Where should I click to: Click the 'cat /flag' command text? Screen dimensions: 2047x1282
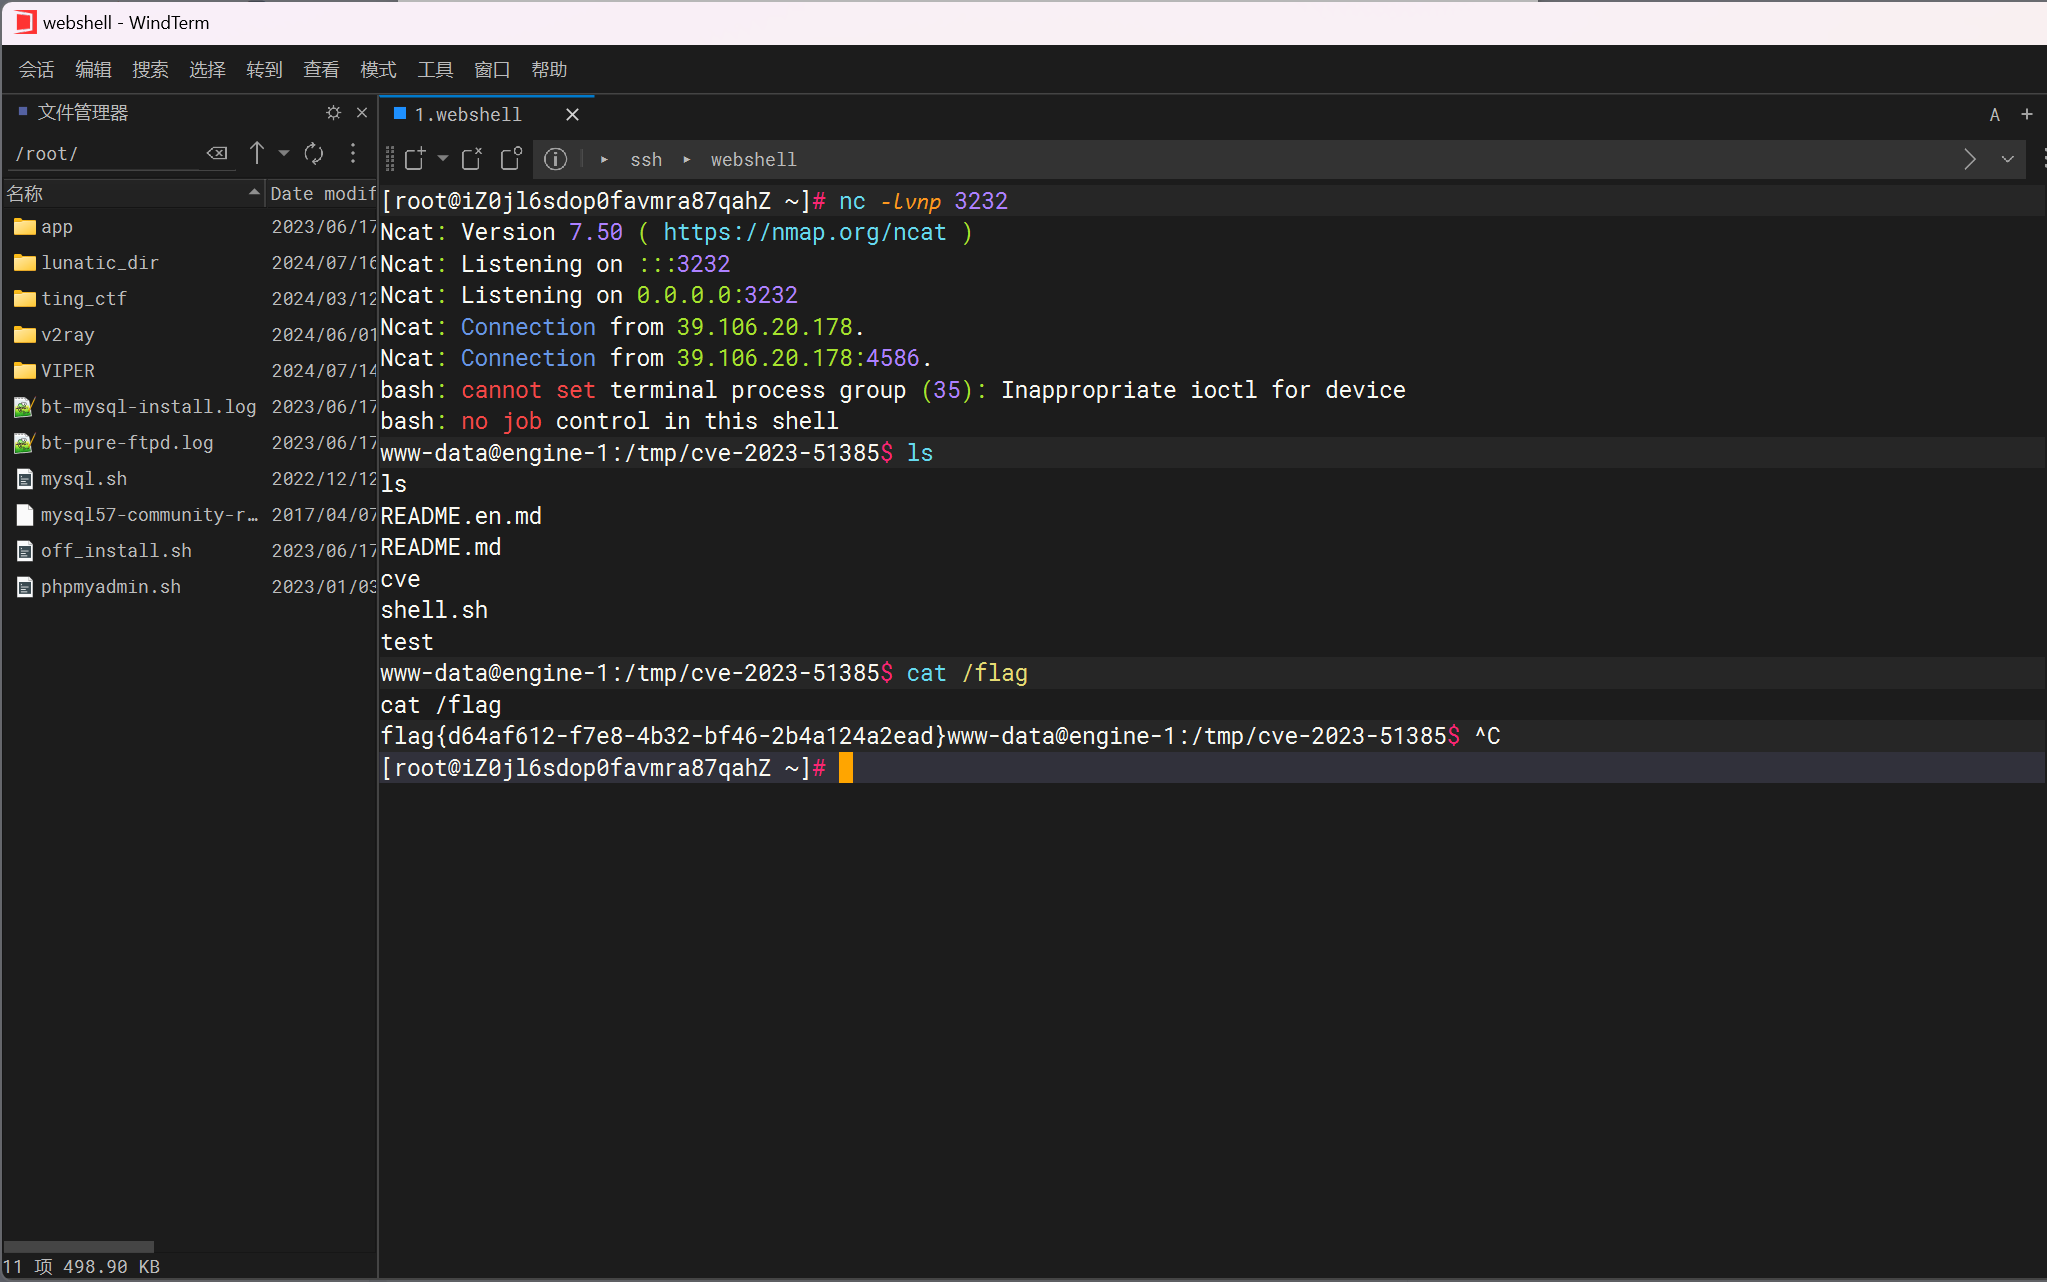(x=967, y=673)
